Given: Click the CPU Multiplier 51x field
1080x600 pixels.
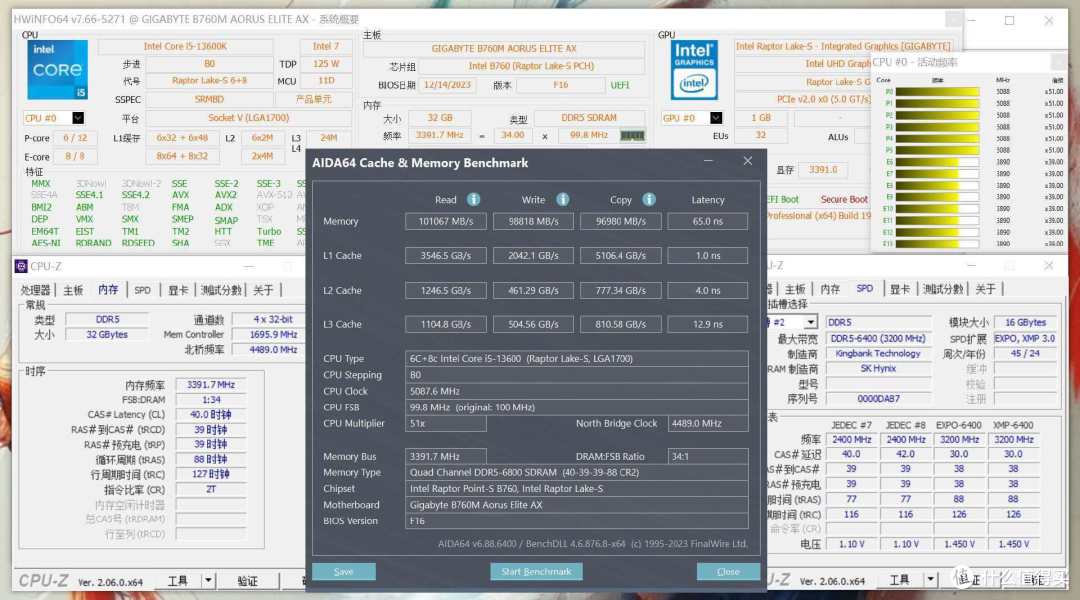Looking at the screenshot, I should point(446,424).
